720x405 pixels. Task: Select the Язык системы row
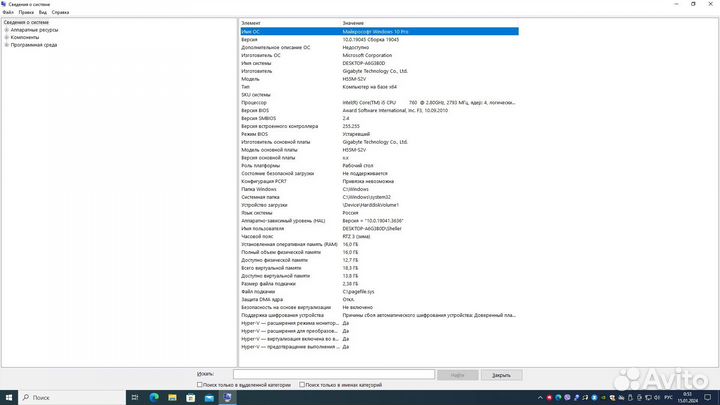point(379,213)
